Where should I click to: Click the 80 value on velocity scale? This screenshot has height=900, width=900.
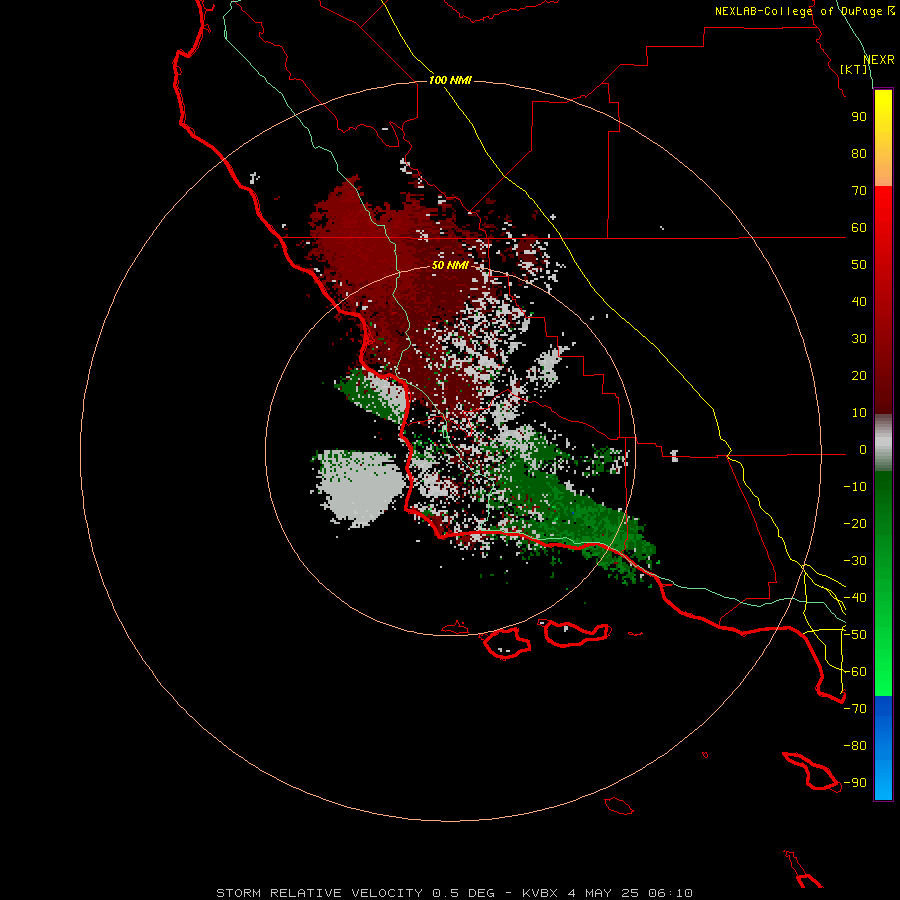859,153
